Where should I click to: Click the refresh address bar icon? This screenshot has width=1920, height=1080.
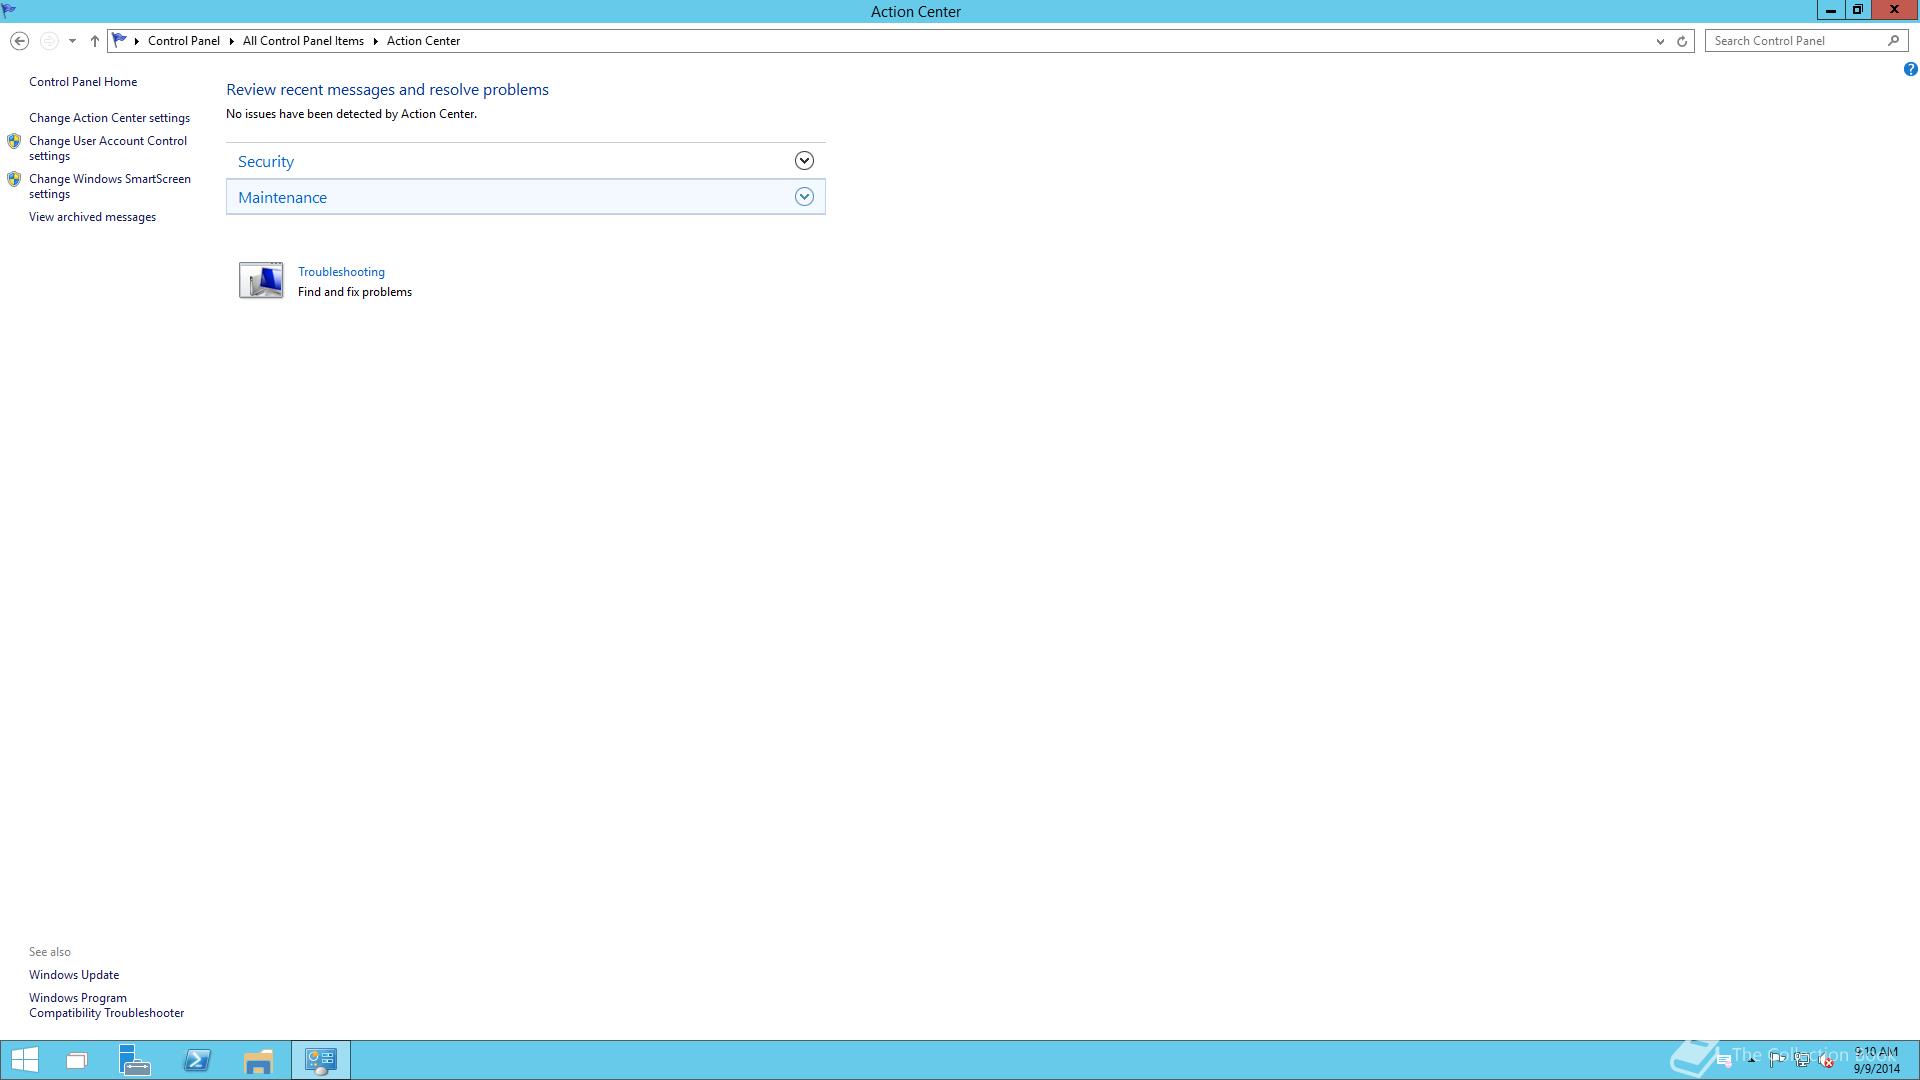1682,41
